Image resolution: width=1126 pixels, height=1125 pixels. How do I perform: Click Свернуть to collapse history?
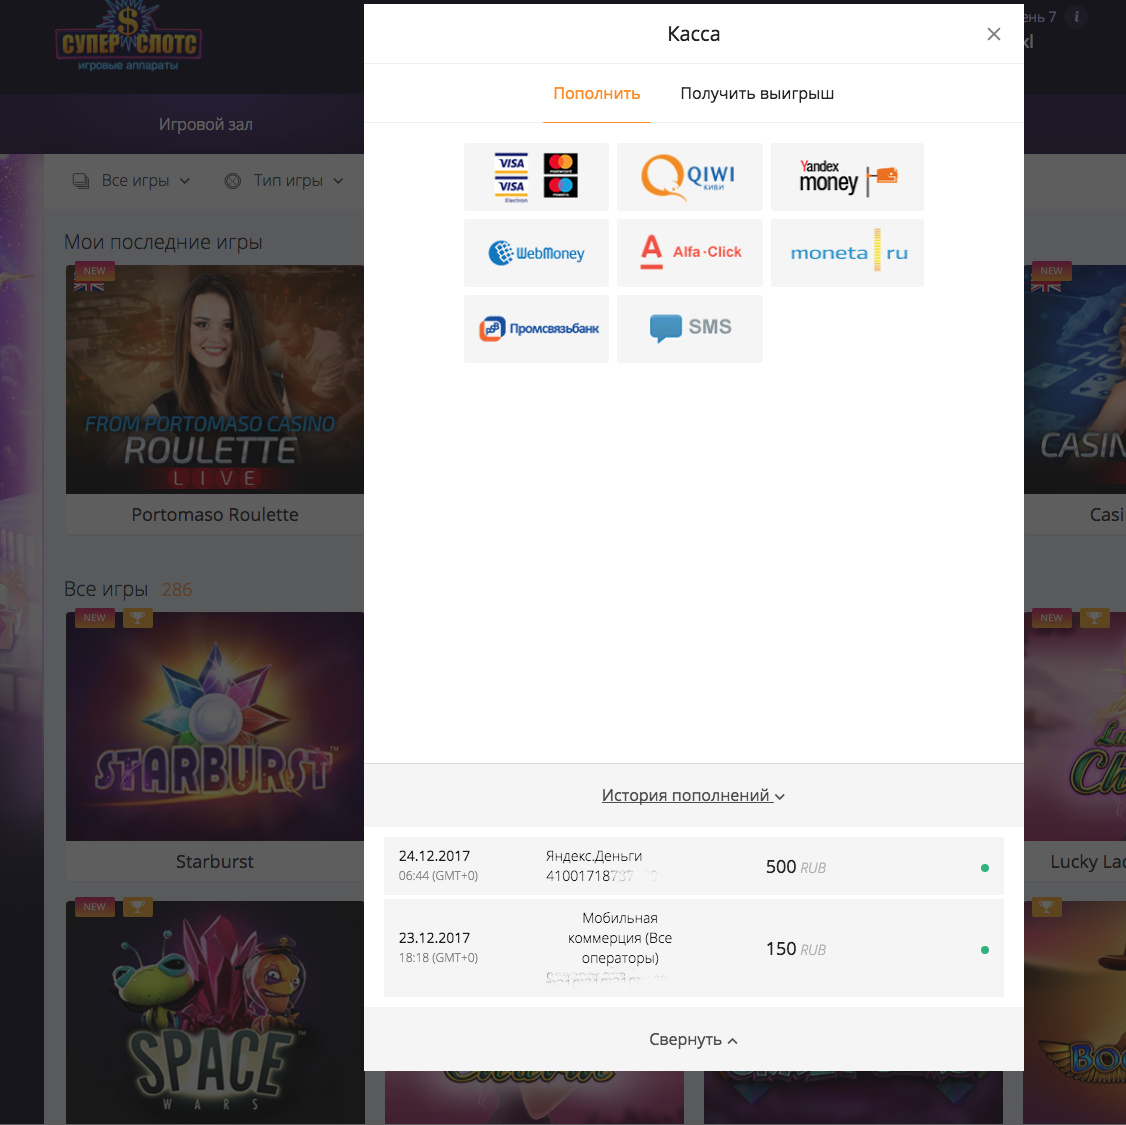click(x=693, y=1040)
